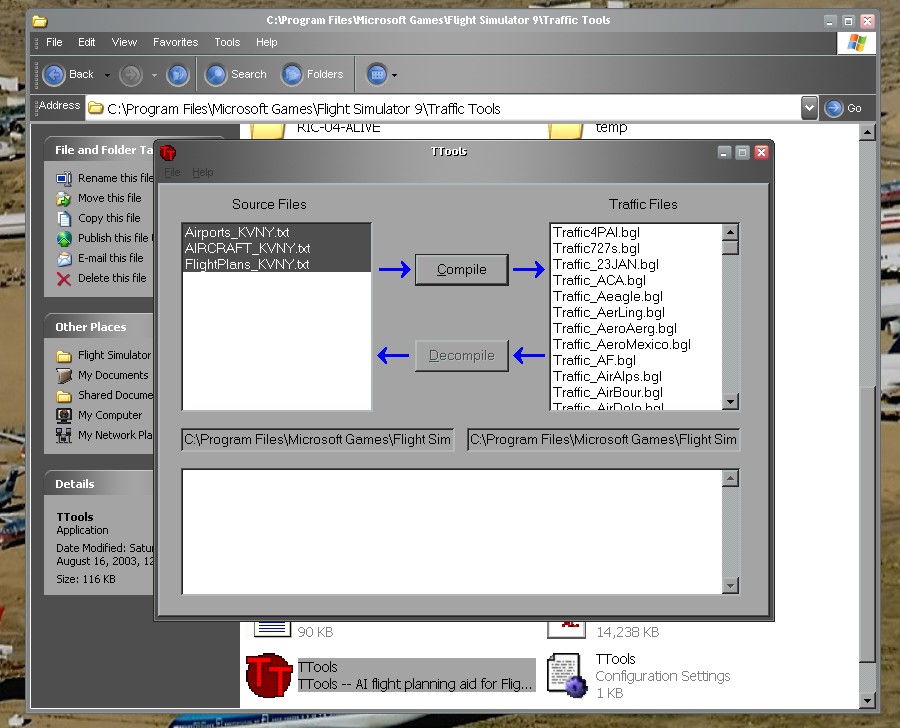Click Copy this file icon
The height and width of the screenshot is (728, 900).
tap(64, 219)
